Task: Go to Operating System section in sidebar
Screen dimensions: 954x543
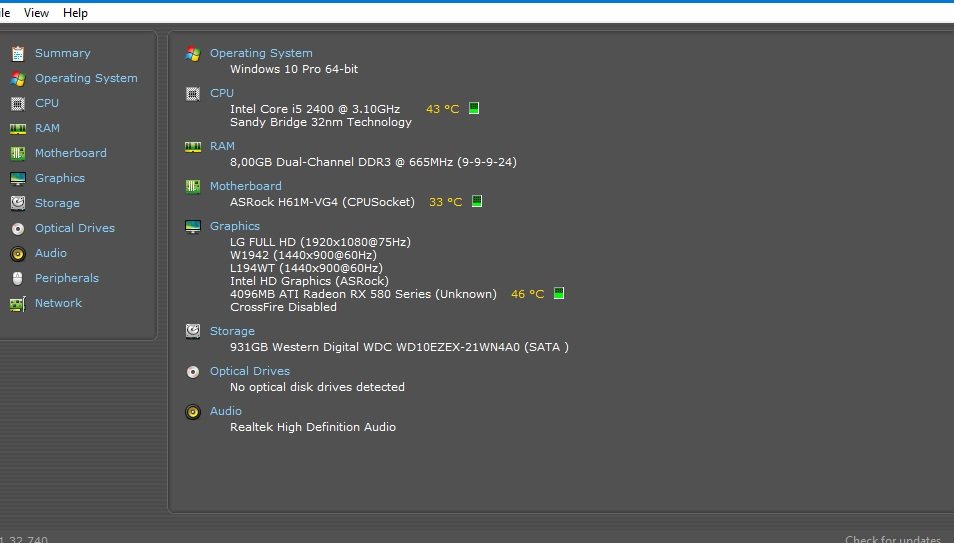Action: pyautogui.click(x=86, y=78)
